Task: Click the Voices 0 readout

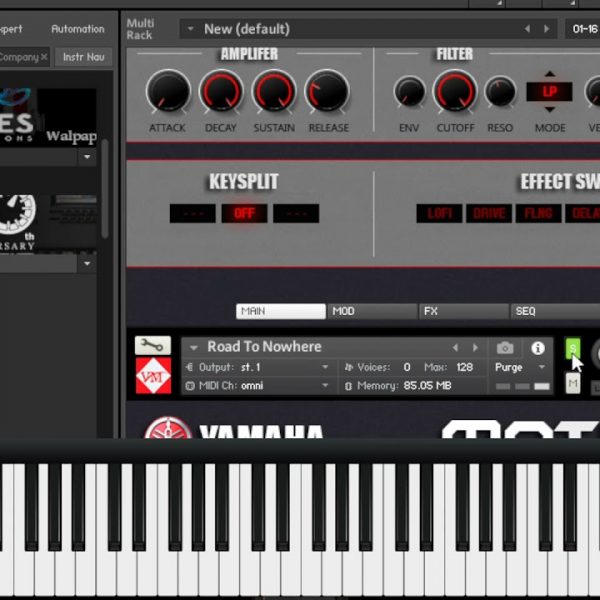Action: [407, 367]
